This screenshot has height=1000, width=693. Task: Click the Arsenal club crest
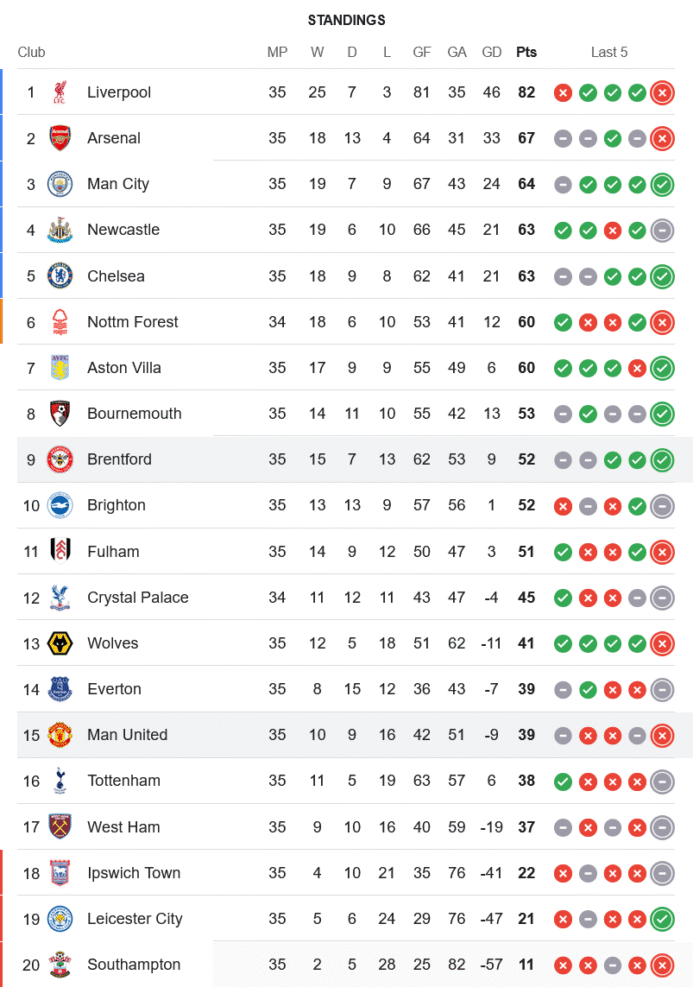(60, 138)
